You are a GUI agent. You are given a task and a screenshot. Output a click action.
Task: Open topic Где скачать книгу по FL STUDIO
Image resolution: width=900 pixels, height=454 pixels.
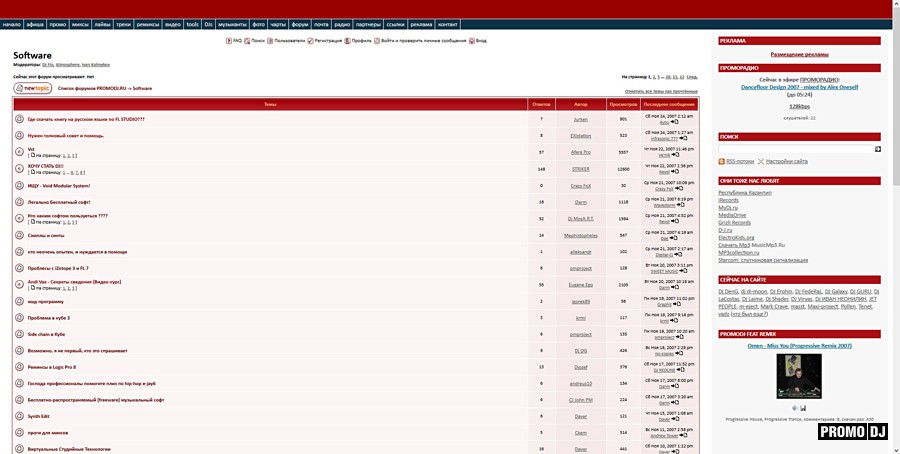(86, 119)
